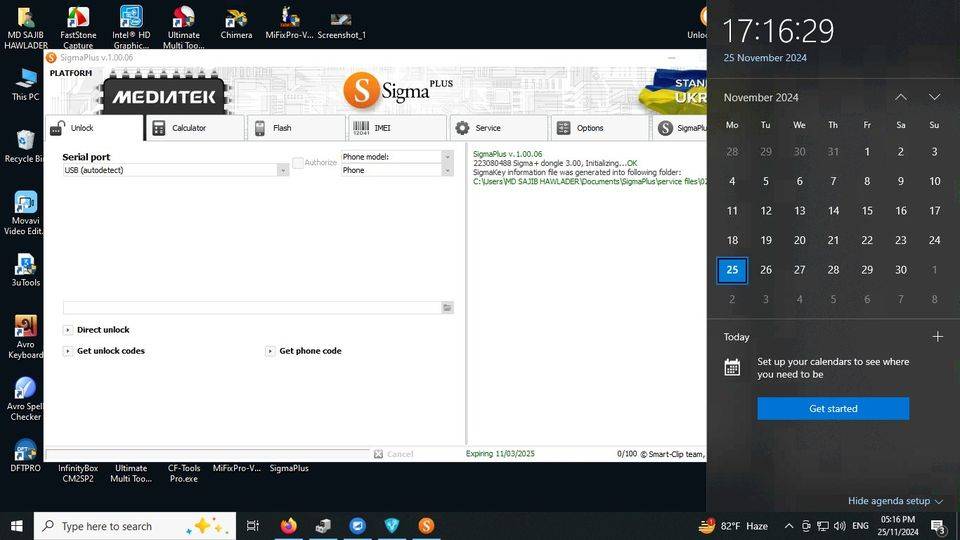Image resolution: width=960 pixels, height=540 pixels.
Task: Click the SigmaPlus taskbar icon
Action: click(x=426, y=526)
